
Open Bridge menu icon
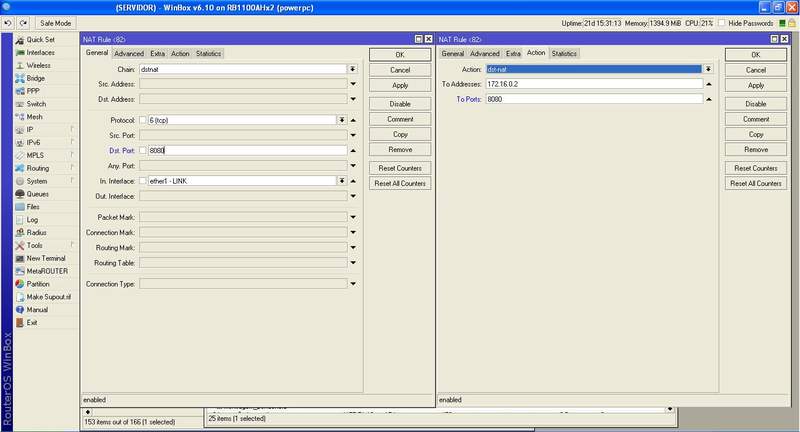point(20,78)
